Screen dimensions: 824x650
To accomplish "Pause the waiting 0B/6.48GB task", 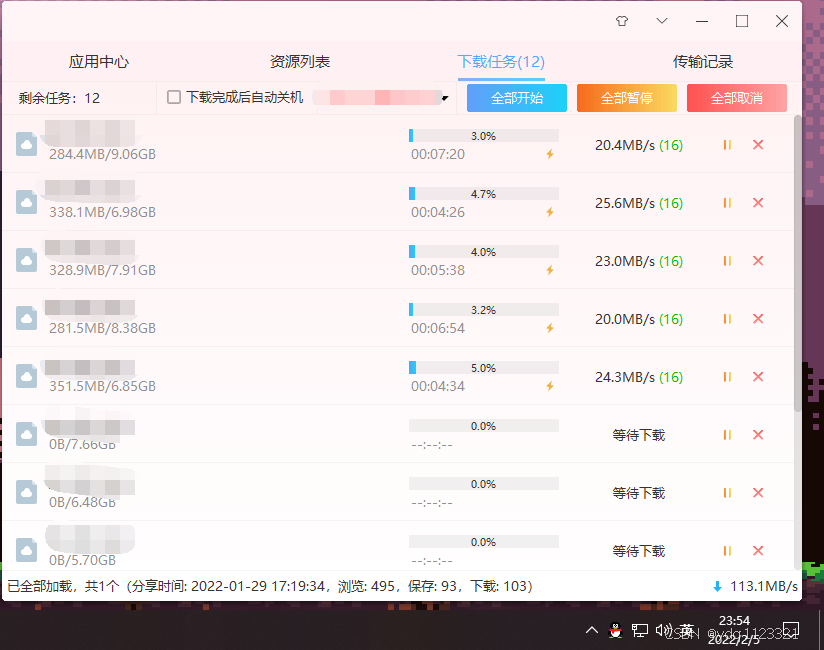I will tap(727, 493).
